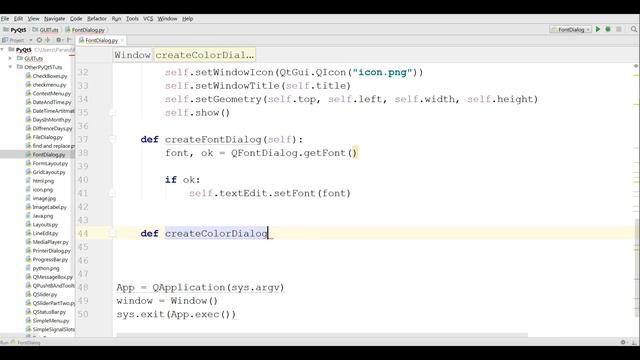The height and width of the screenshot is (360, 640).
Task: Open Search Everywhere magnifier
Action: coord(634,29)
